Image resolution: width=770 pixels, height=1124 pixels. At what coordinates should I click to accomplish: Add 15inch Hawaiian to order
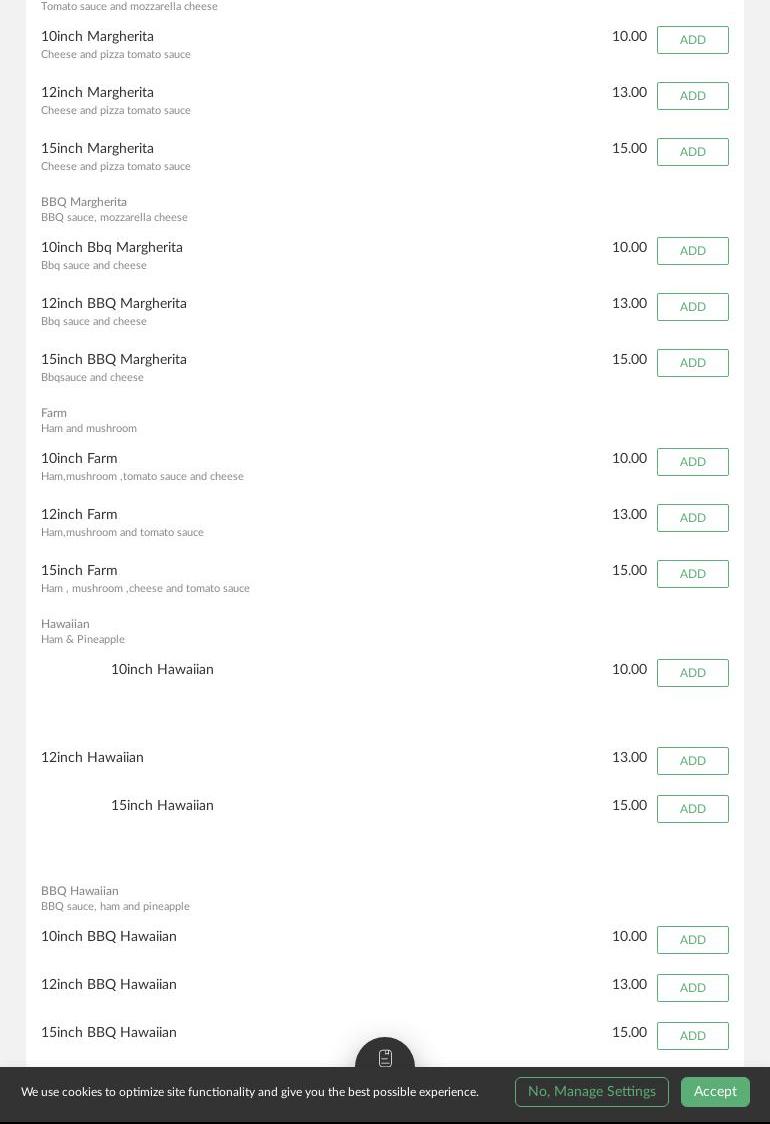tap(693, 809)
